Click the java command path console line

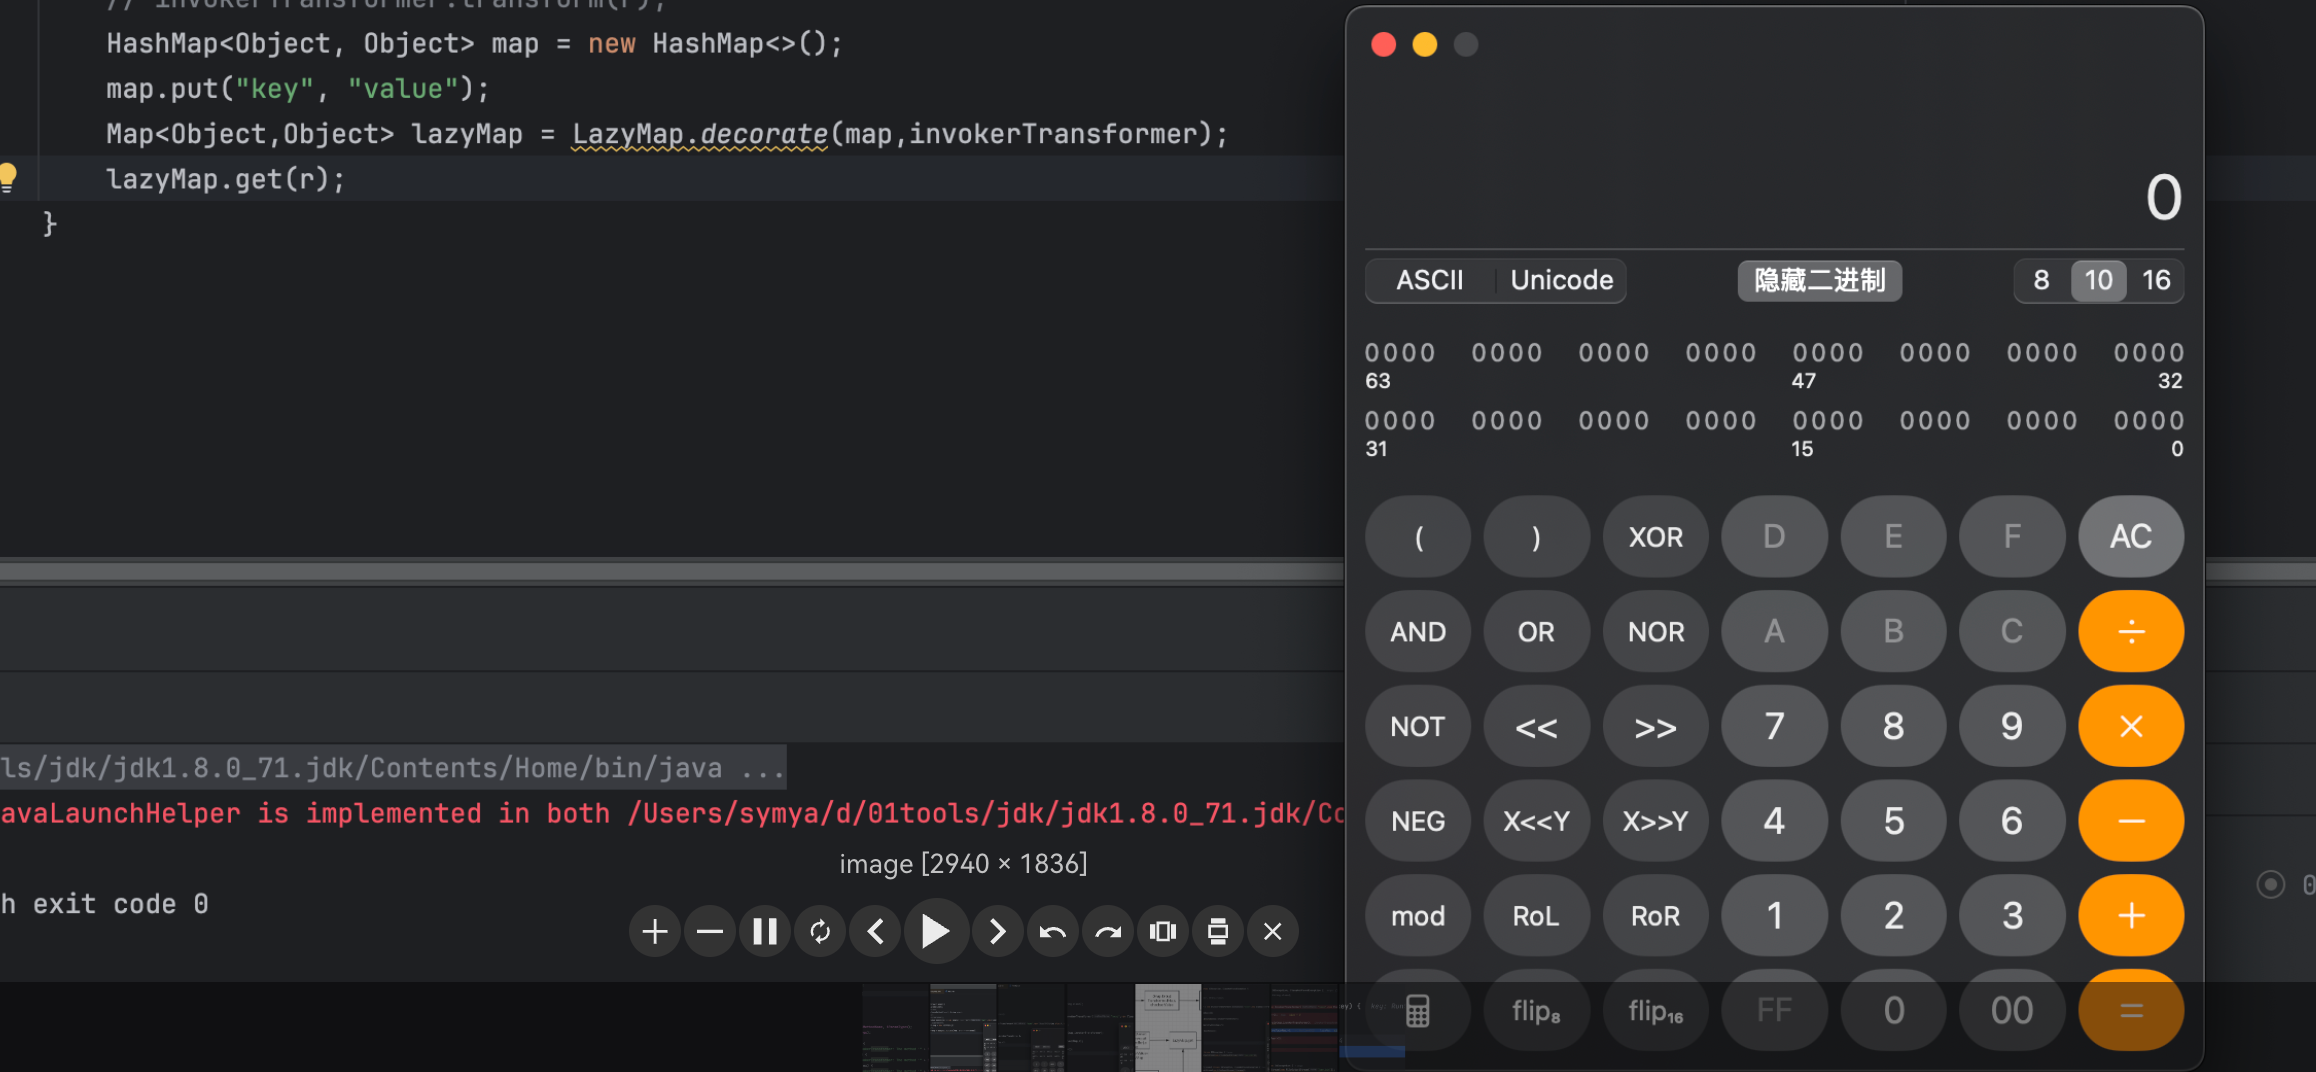[392, 768]
